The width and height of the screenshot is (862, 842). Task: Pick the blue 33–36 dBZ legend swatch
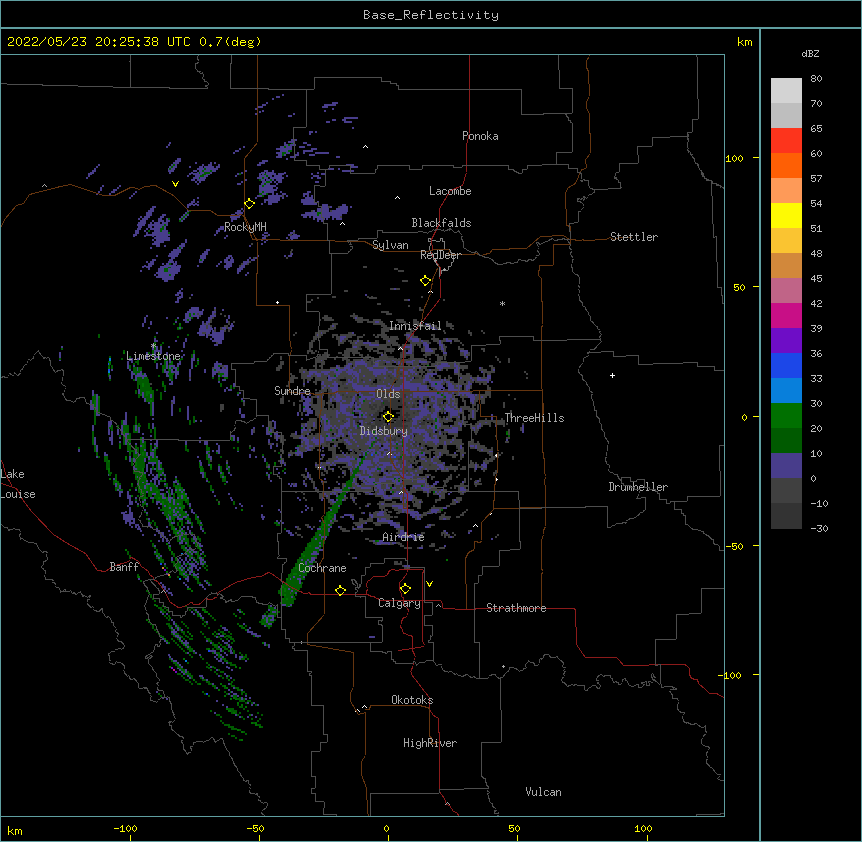pyautogui.click(x=786, y=365)
